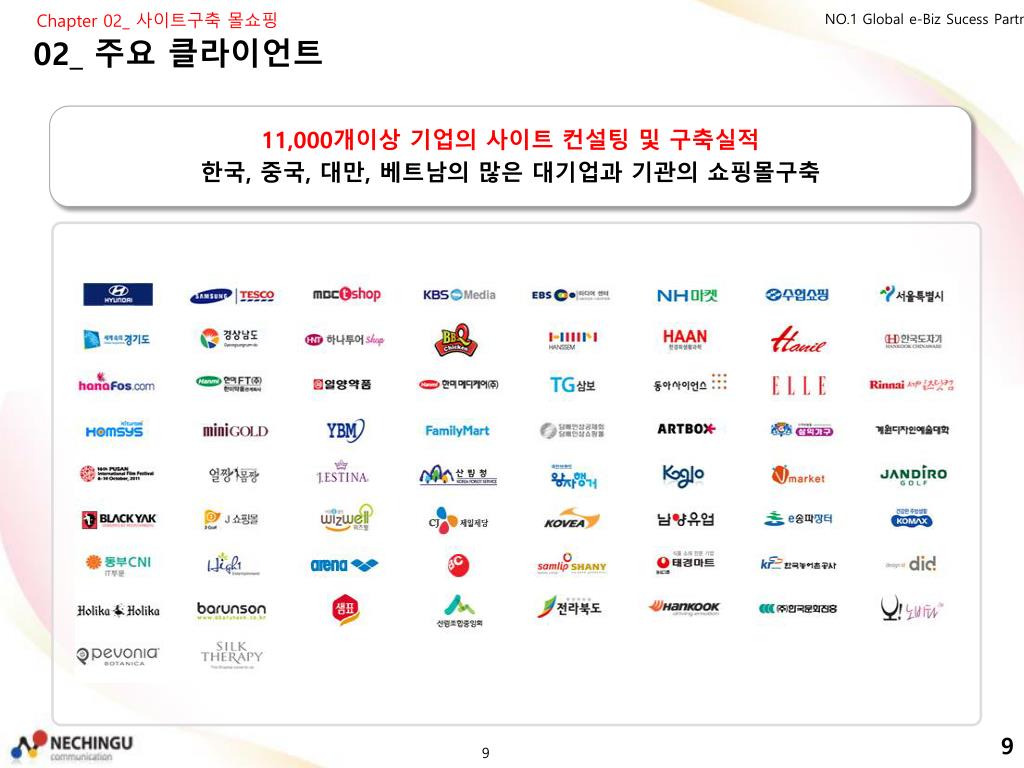Click the 산림청 logo
This screenshot has width=1024, height=768.
[x=458, y=475]
